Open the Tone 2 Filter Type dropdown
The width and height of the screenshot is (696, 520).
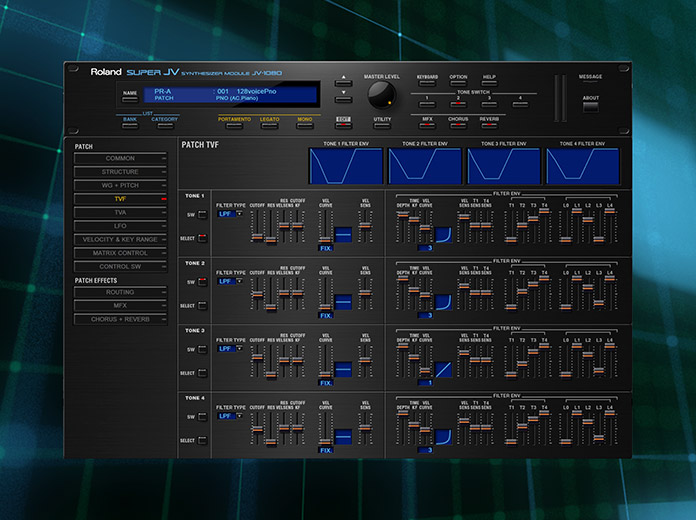[231, 281]
